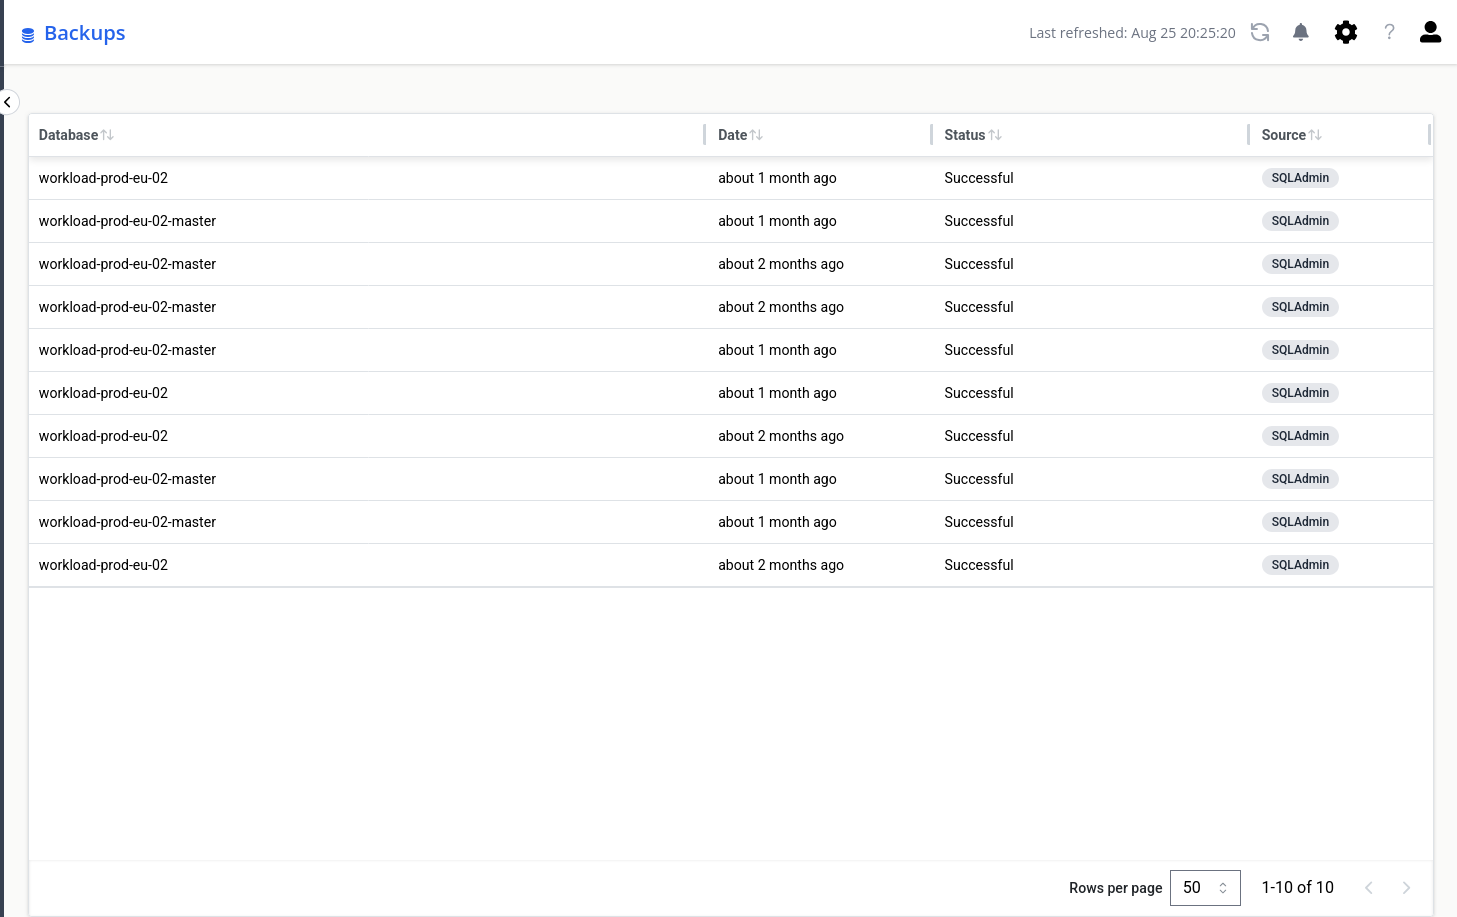The height and width of the screenshot is (917, 1457).
Task: Sort table by Status column arrows
Action: coord(995,135)
